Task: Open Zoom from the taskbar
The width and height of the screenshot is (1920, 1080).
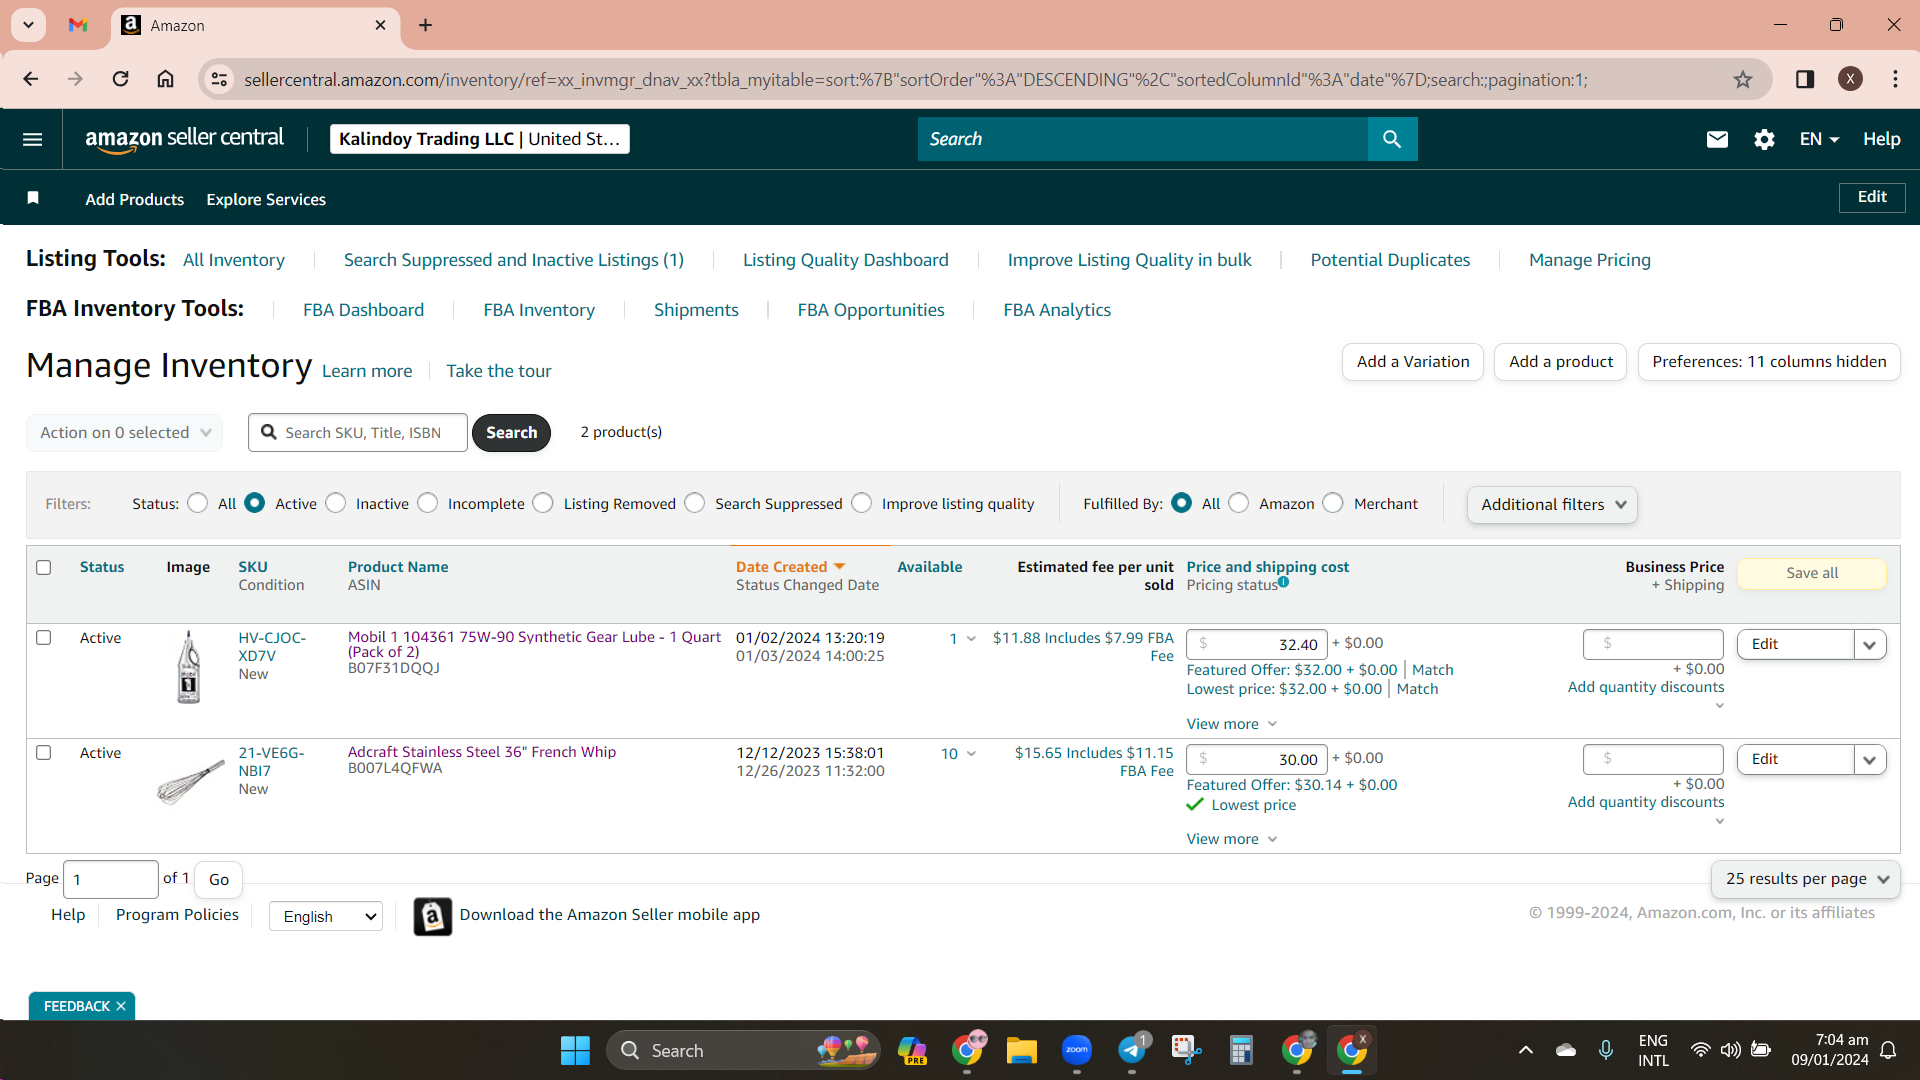Action: [1076, 1050]
